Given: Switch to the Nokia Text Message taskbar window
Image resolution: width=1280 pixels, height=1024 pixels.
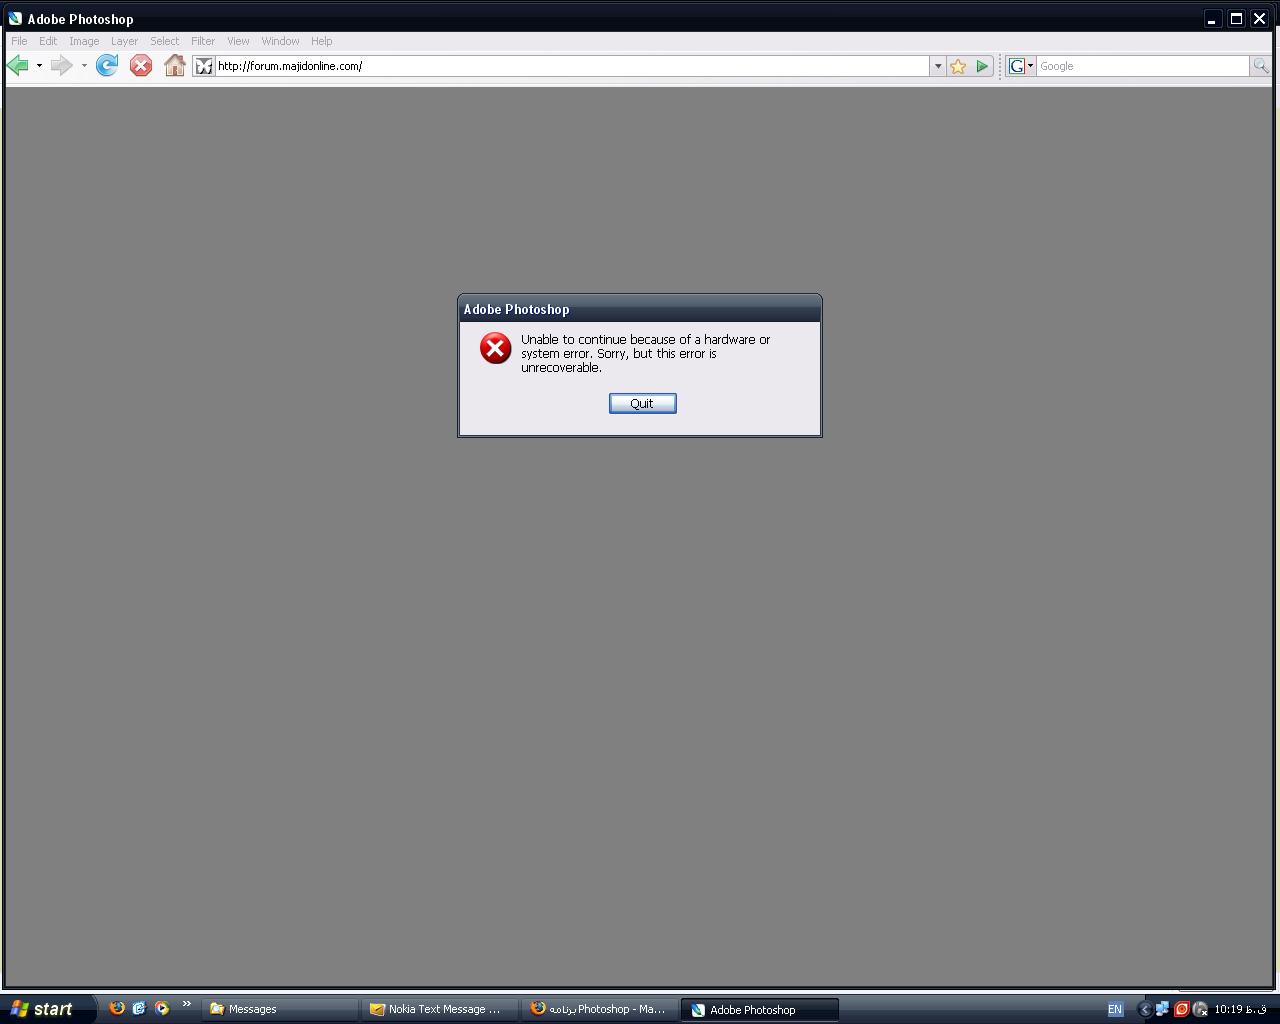Looking at the screenshot, I should coord(439,1009).
